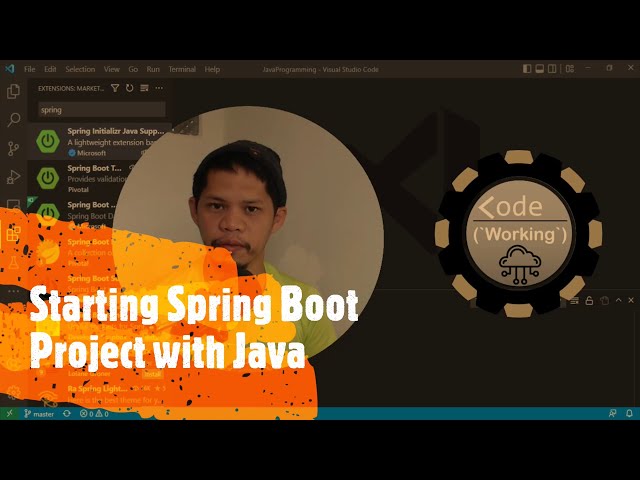Open the Terminal menu

[182, 69]
